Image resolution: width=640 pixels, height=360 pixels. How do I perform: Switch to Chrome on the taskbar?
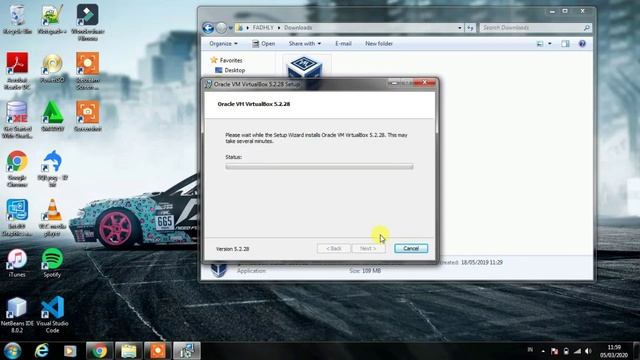coord(99,351)
